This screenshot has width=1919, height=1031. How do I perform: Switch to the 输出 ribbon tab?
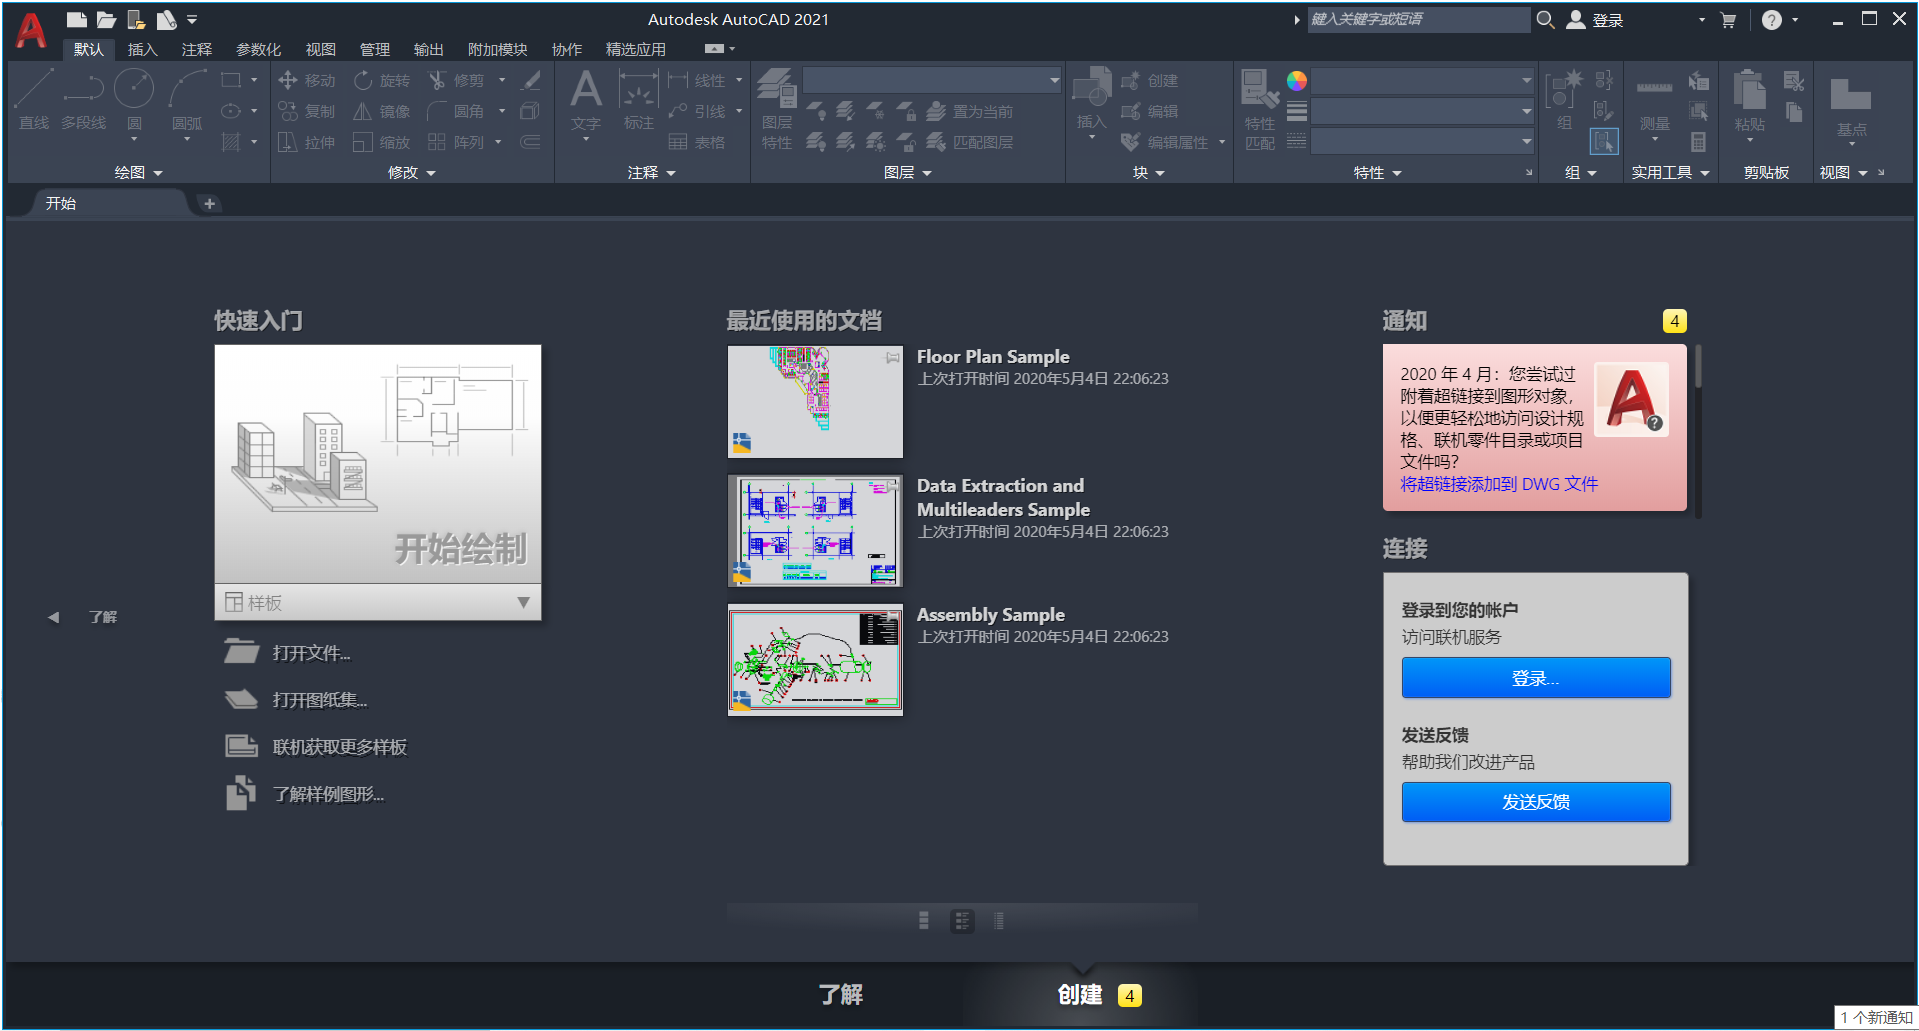tap(429, 49)
